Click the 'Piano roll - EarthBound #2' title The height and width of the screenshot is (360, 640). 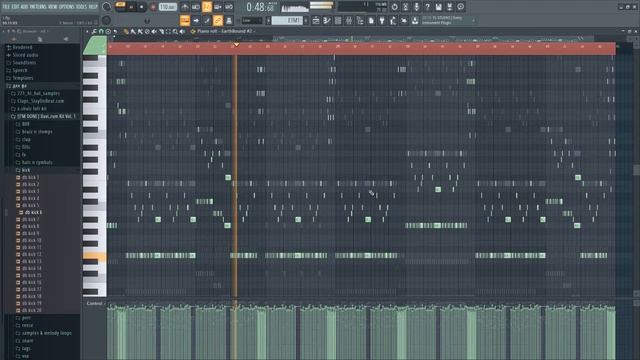(224, 31)
